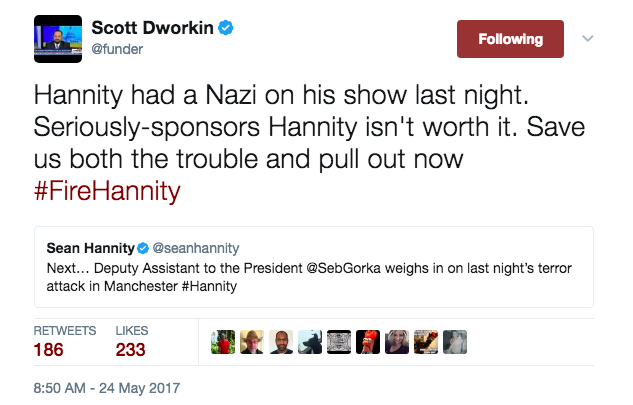Click the @funder handle
The height and width of the screenshot is (405, 633).
coord(117,49)
